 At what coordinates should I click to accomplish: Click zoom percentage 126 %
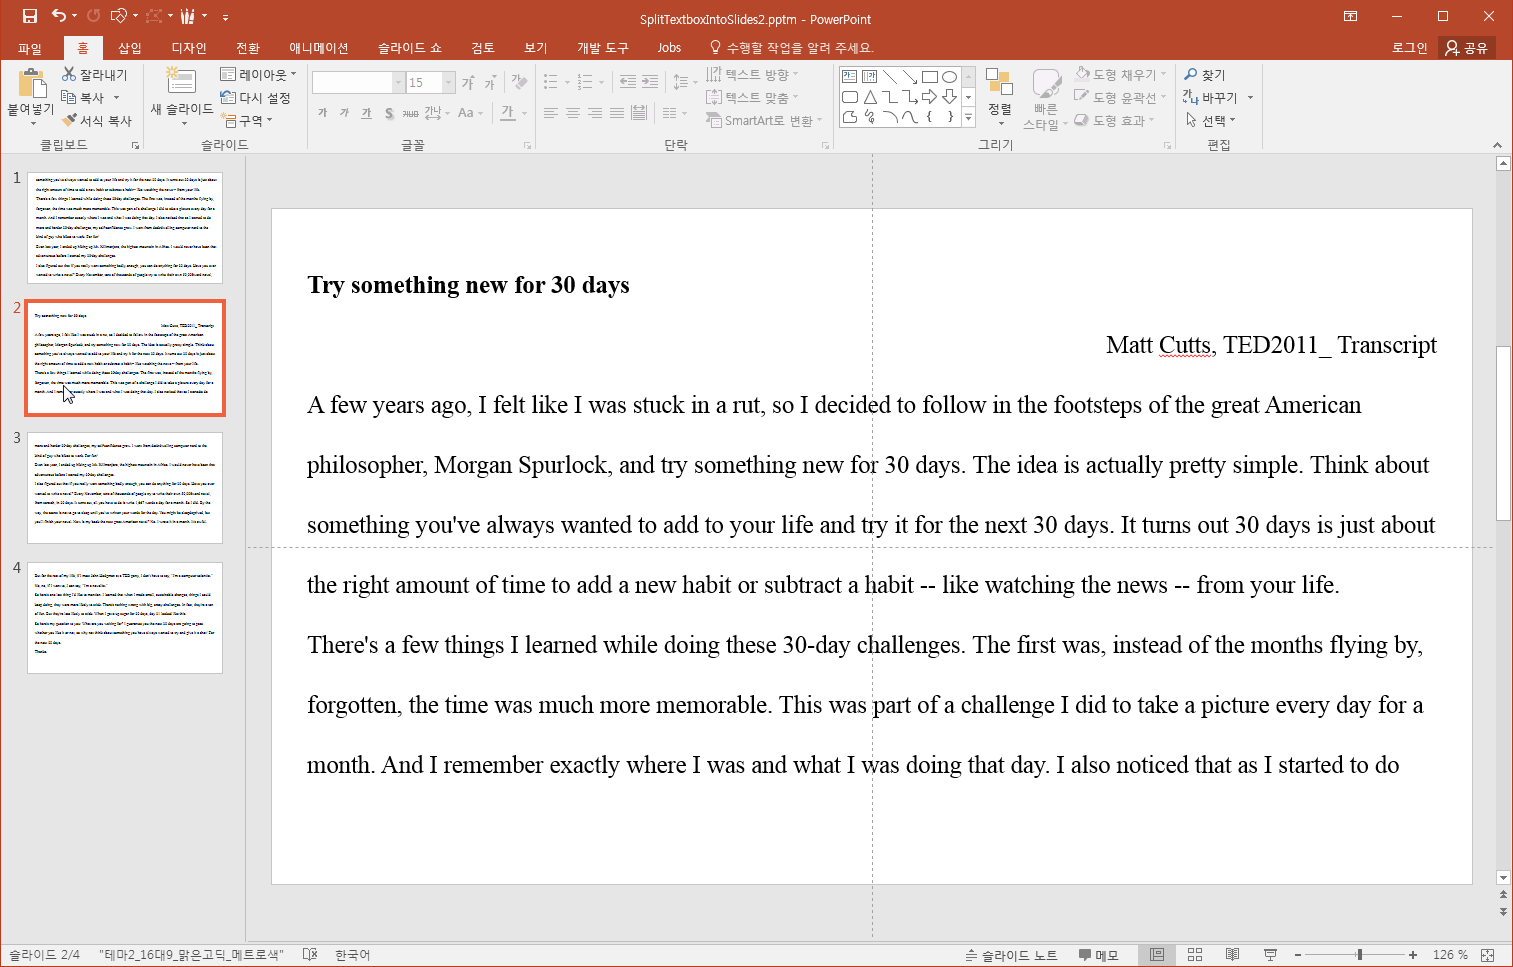(1450, 955)
